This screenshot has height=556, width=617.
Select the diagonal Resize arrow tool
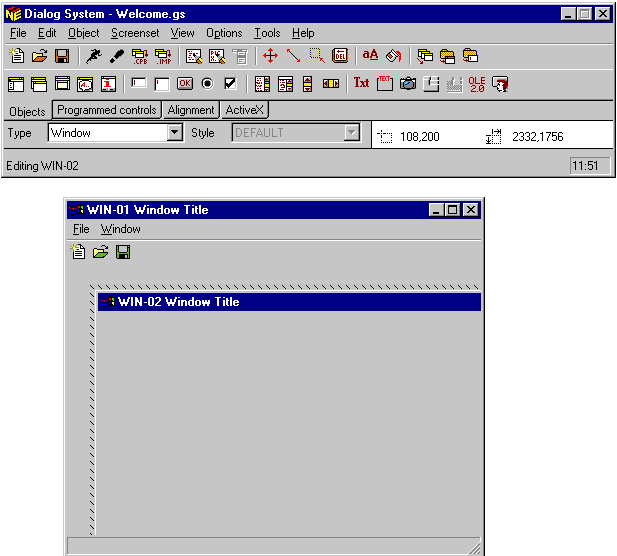click(294, 55)
